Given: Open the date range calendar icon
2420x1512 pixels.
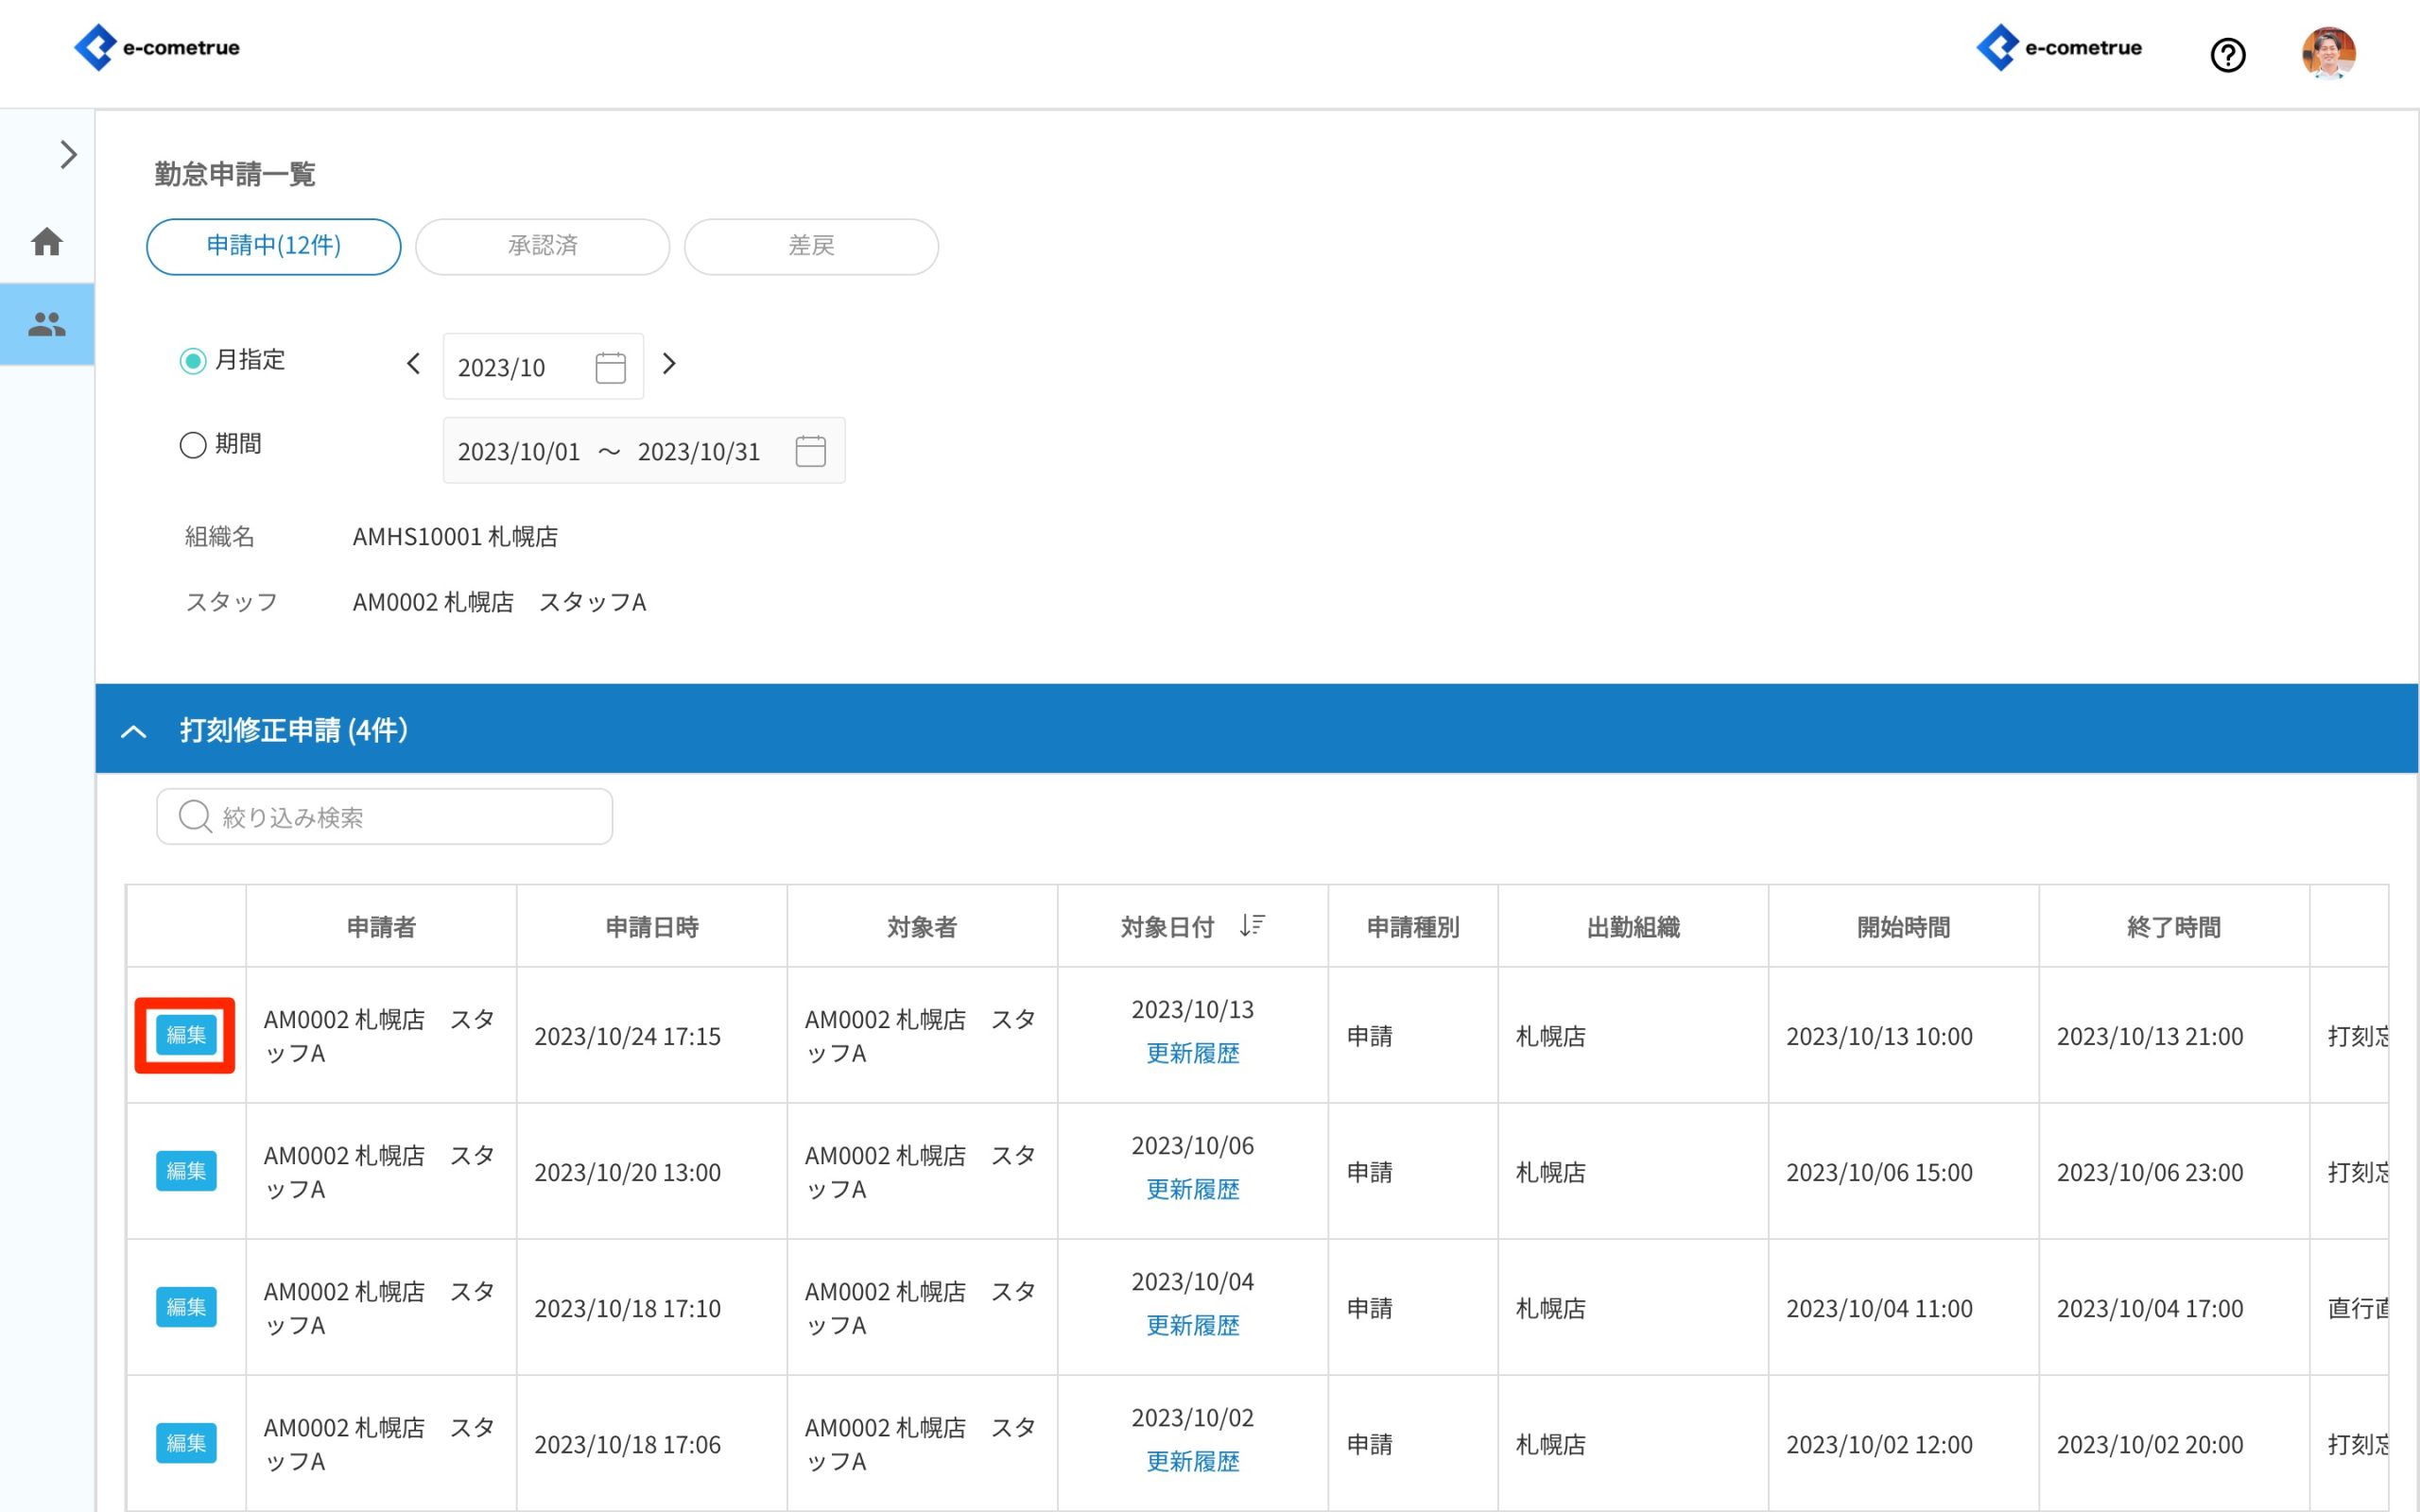Looking at the screenshot, I should 810,451.
